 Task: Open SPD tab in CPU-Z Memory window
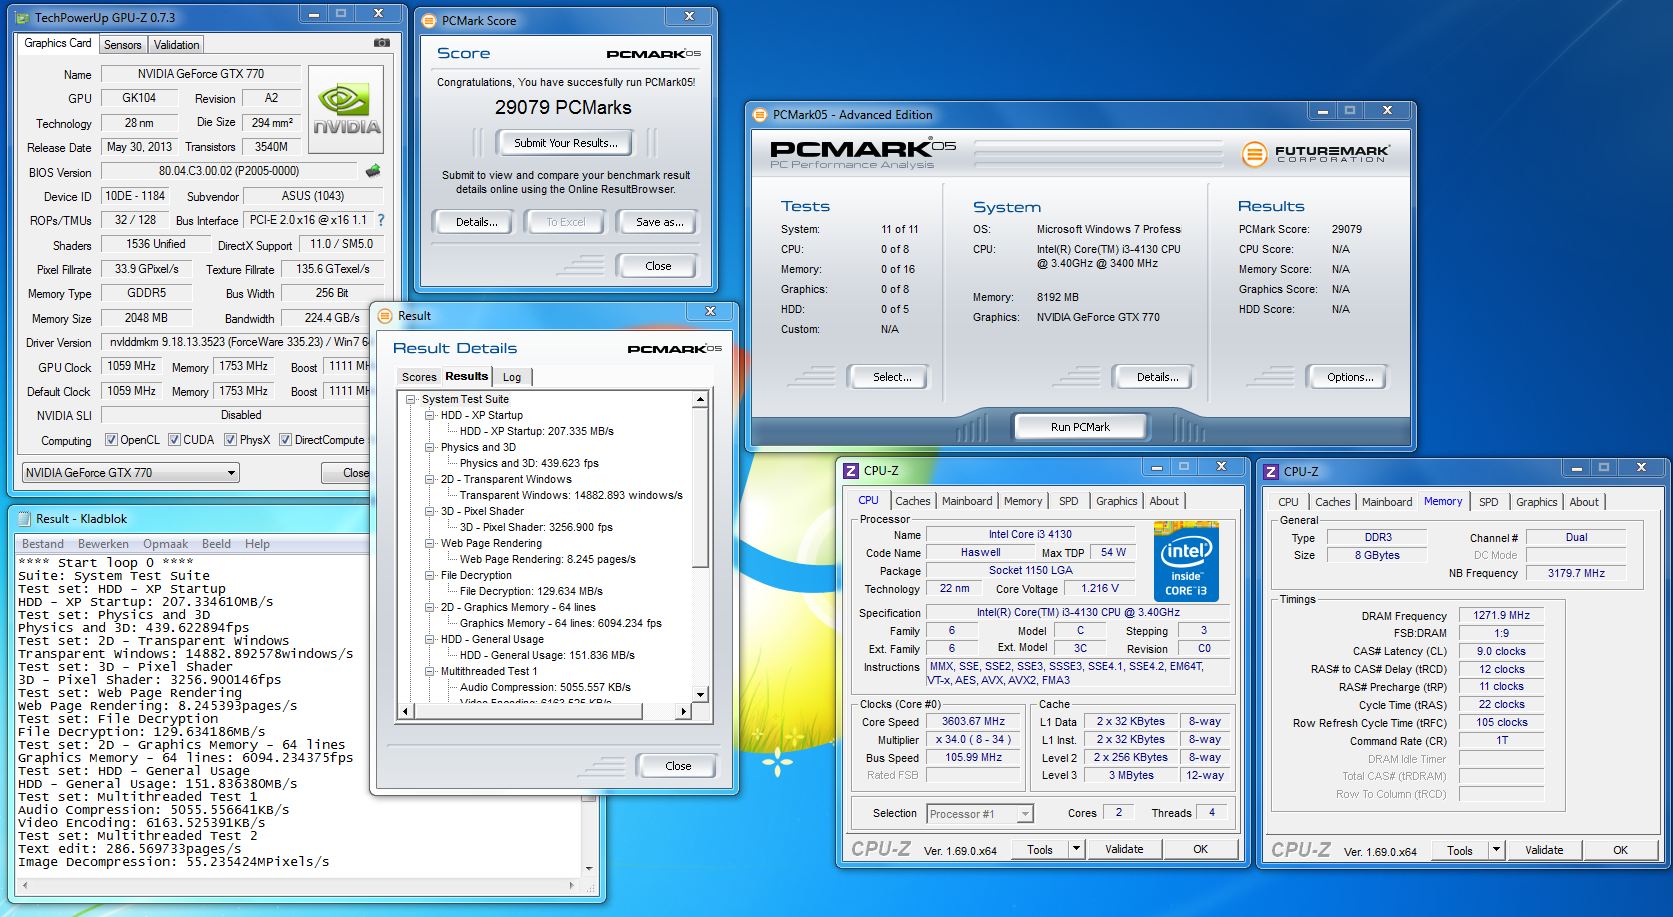1489,502
